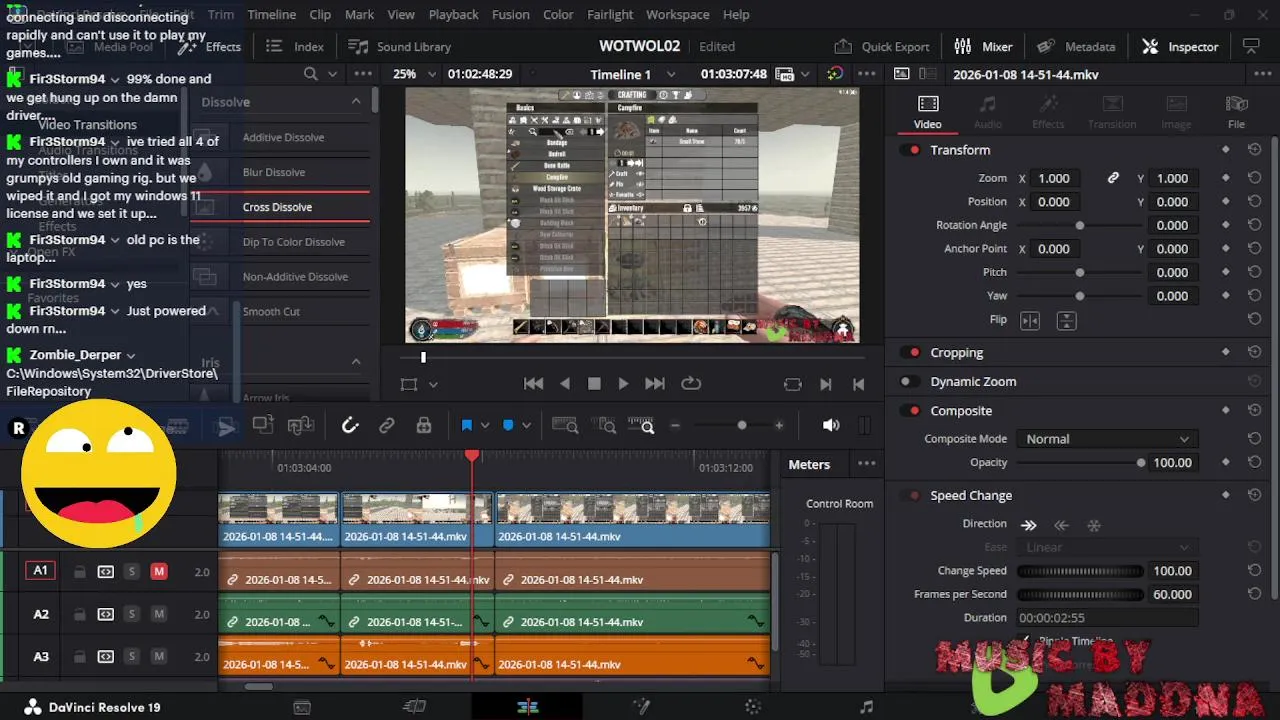Open the Metadata panel button
The image size is (1280, 720).
click(x=1076, y=46)
